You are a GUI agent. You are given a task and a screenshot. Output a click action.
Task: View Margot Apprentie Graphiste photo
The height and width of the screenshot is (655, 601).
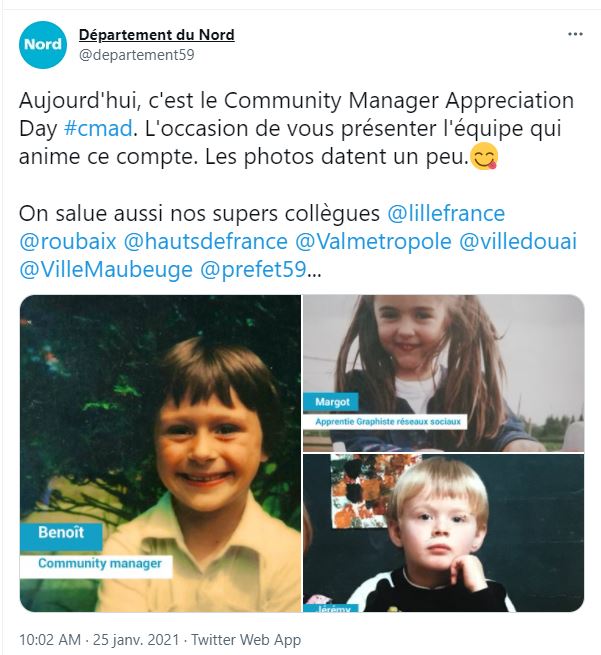tap(444, 373)
